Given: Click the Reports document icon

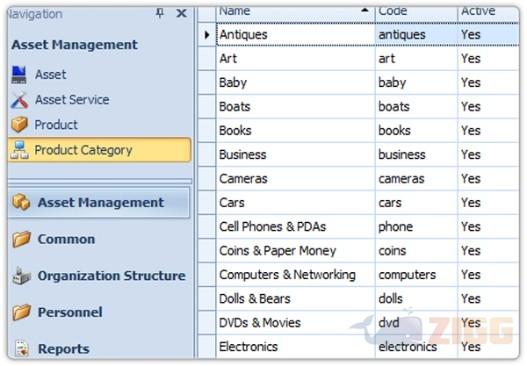Looking at the screenshot, I should pyautogui.click(x=22, y=349).
